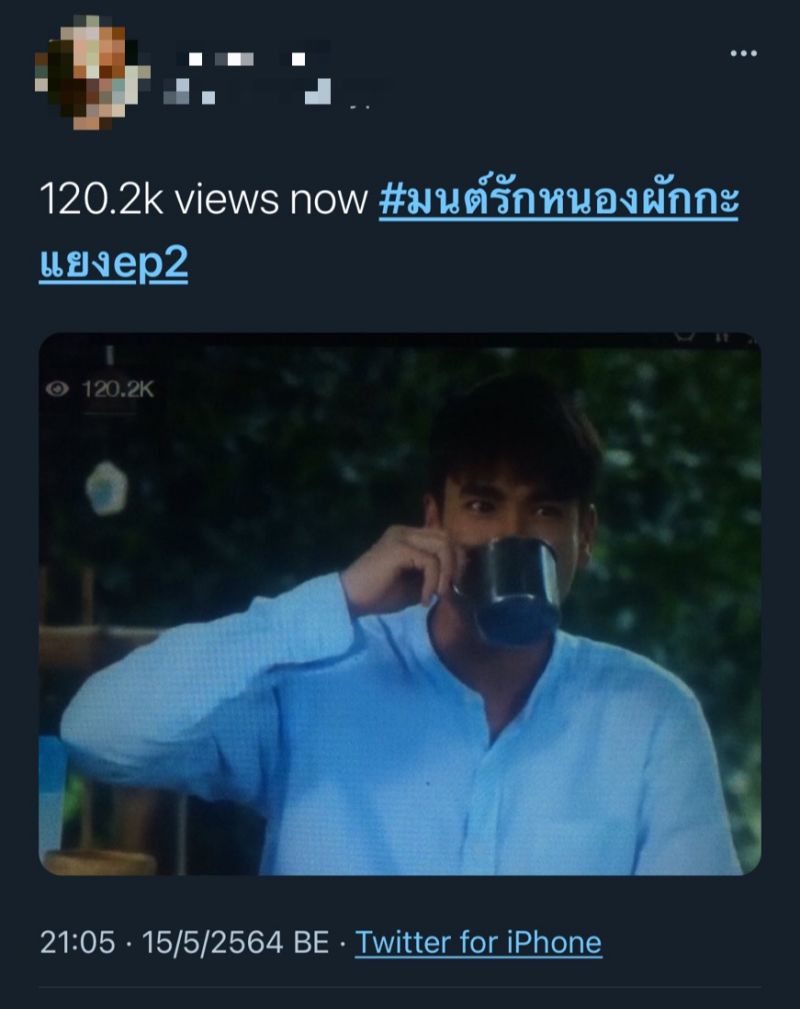This screenshot has width=800, height=1009.
Task: Open the #มนต์รักหนองผักกะ hashtag link
Action: [x=558, y=201]
